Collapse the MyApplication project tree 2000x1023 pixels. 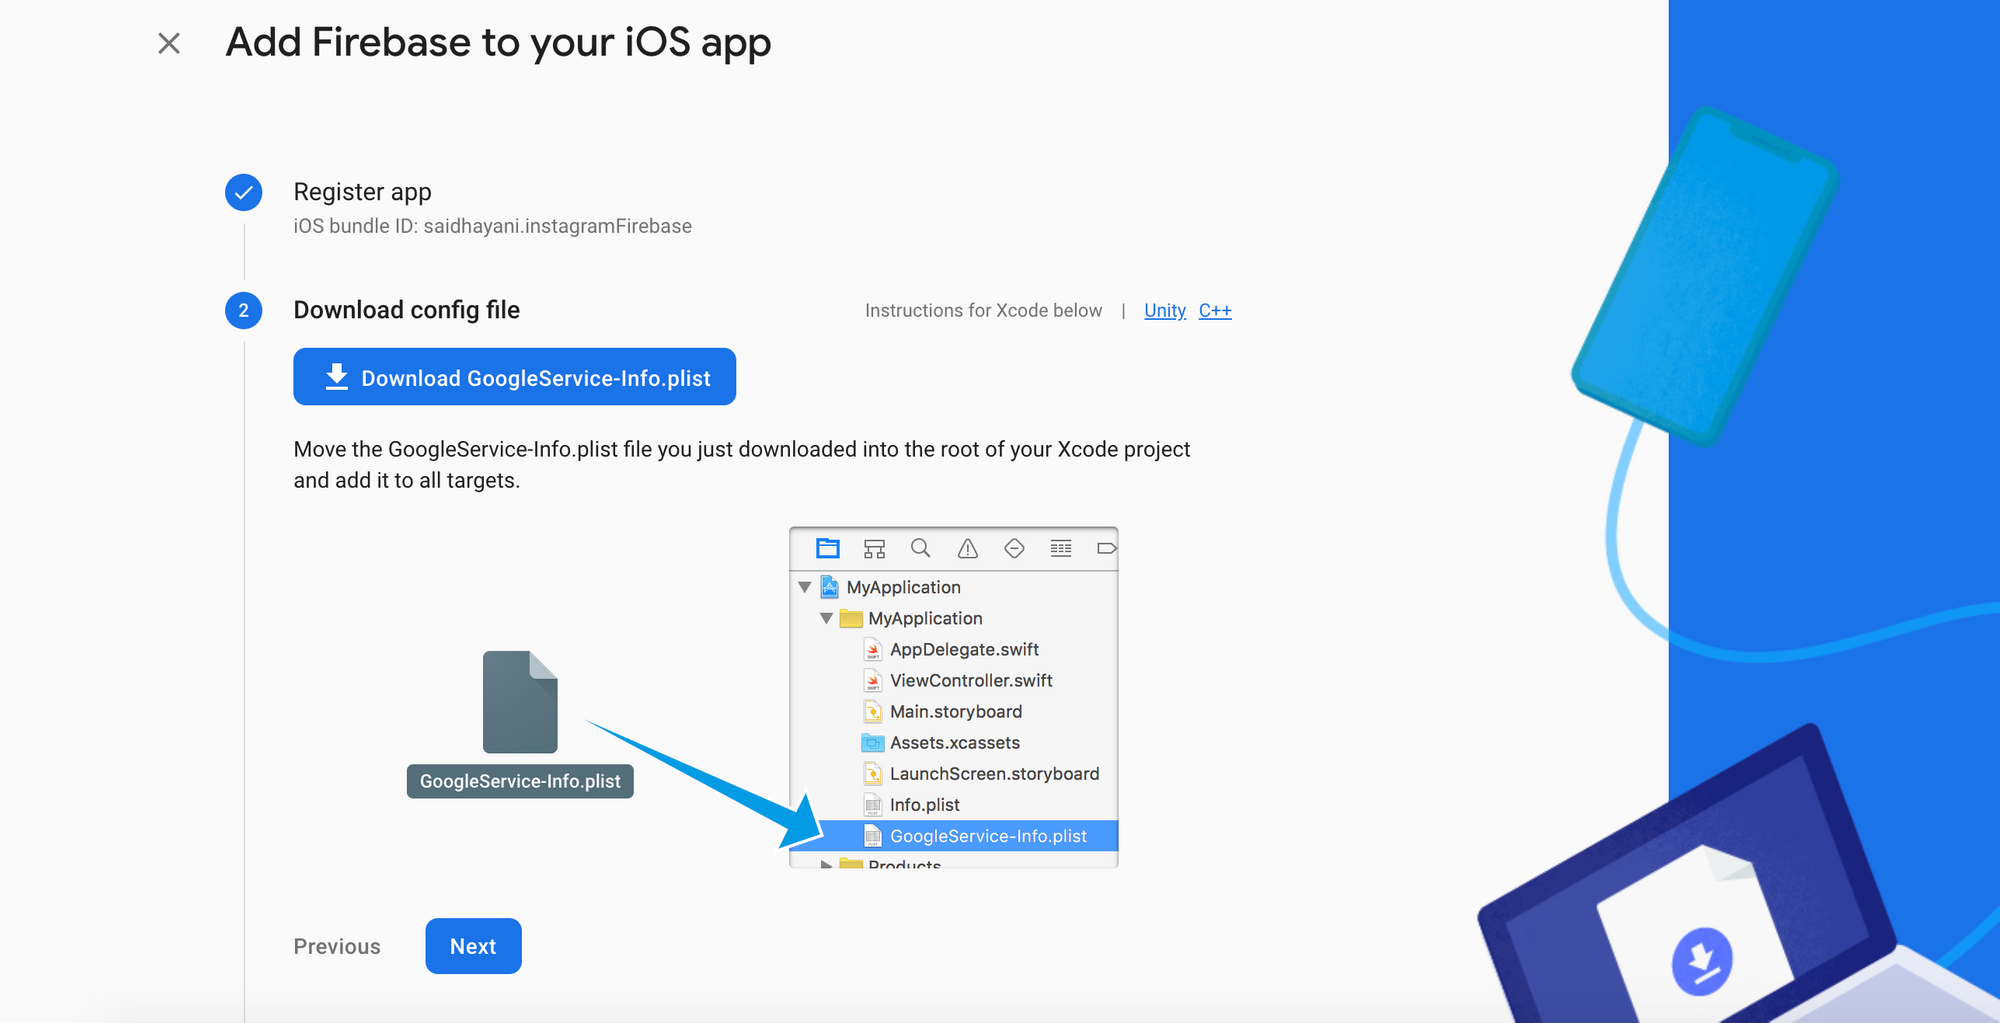(805, 587)
